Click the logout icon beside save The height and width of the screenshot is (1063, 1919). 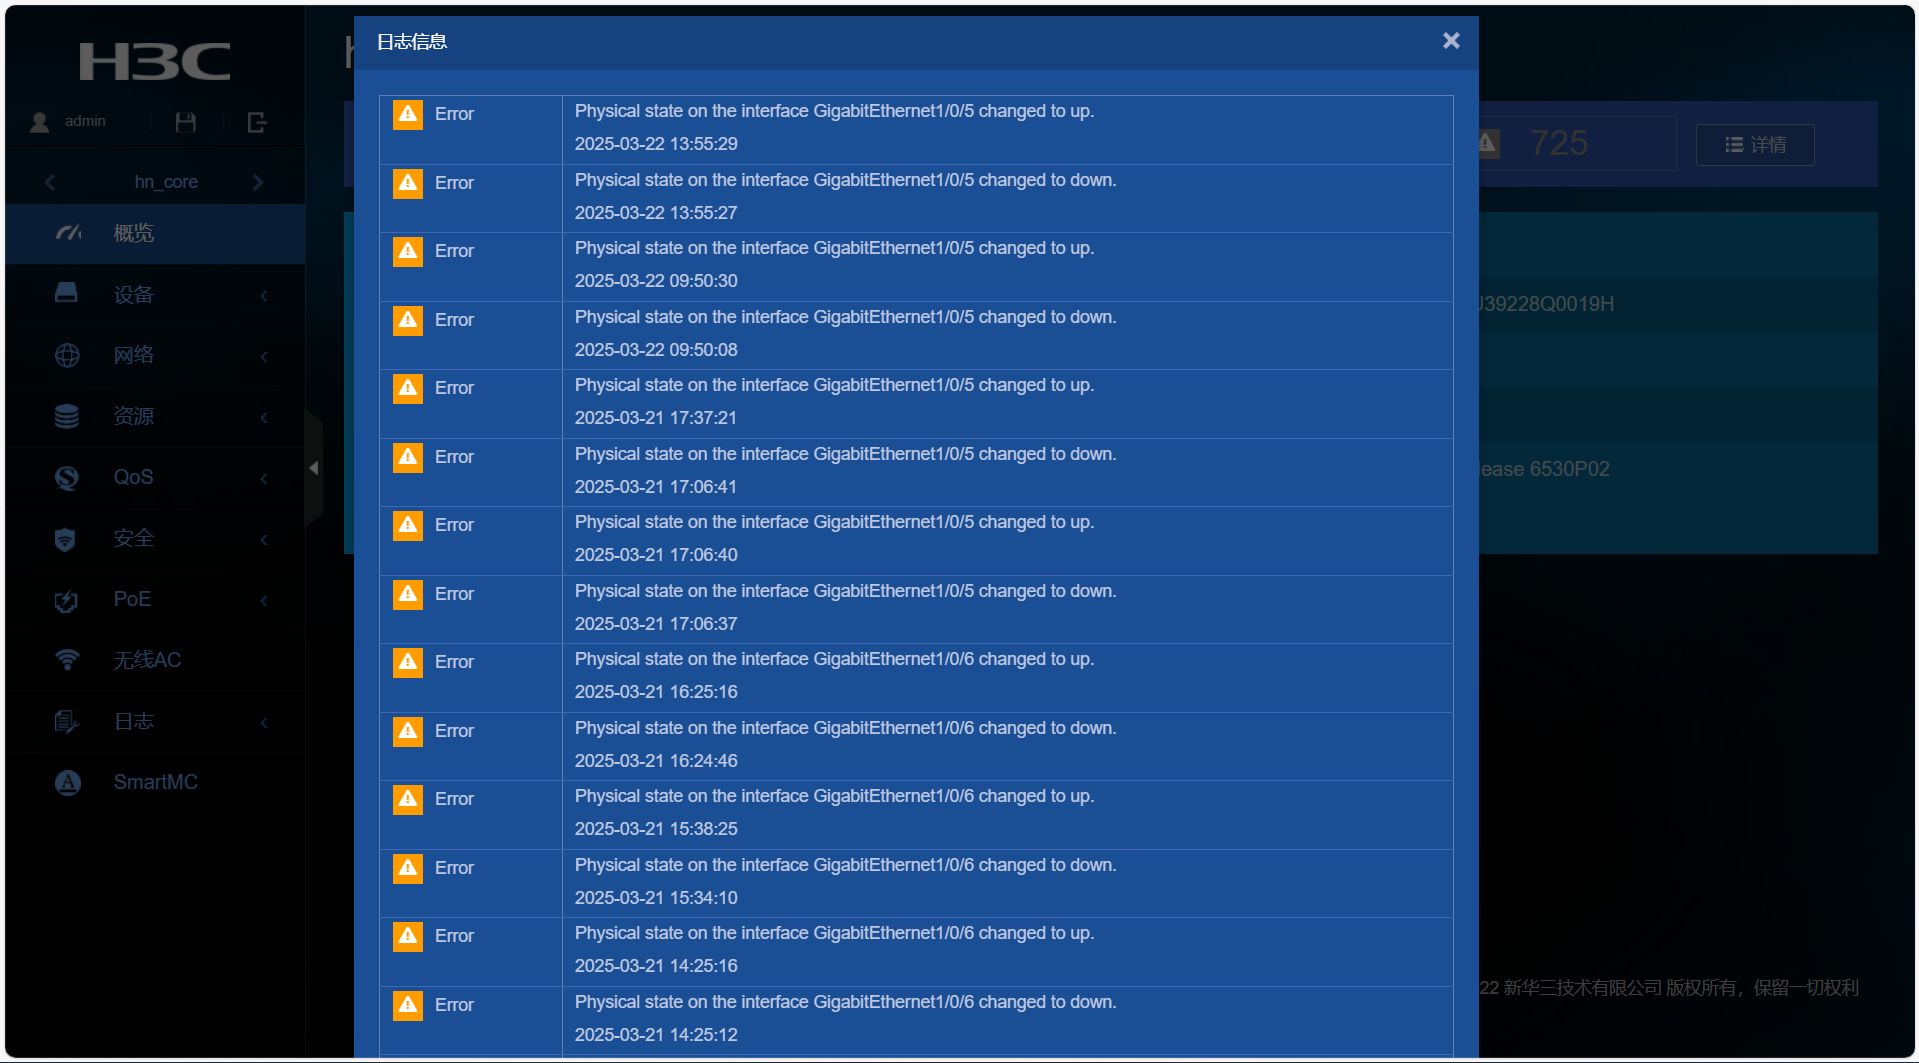pyautogui.click(x=257, y=122)
